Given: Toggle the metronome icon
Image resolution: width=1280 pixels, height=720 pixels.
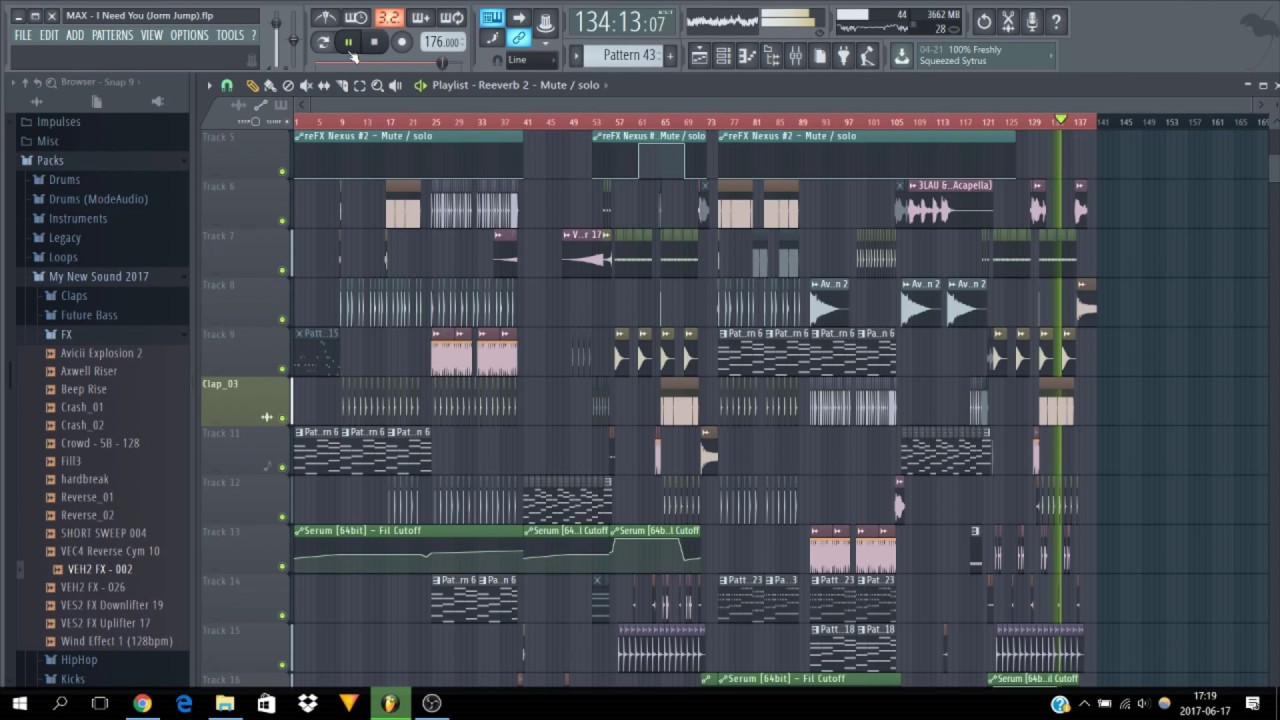Looking at the screenshot, I should point(325,18).
